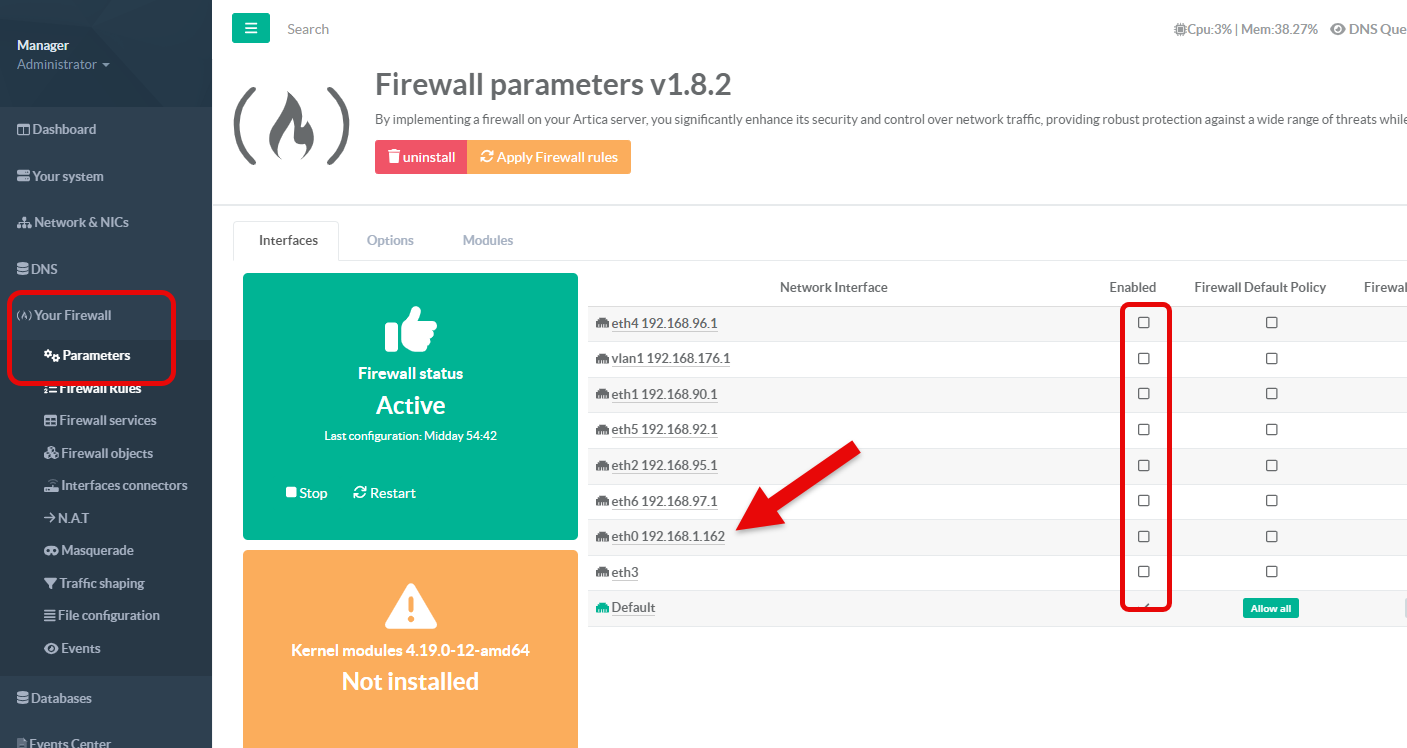Screen dimensions: 1407x748
Task: Click the Masquerade mask icon
Action: coord(51,551)
